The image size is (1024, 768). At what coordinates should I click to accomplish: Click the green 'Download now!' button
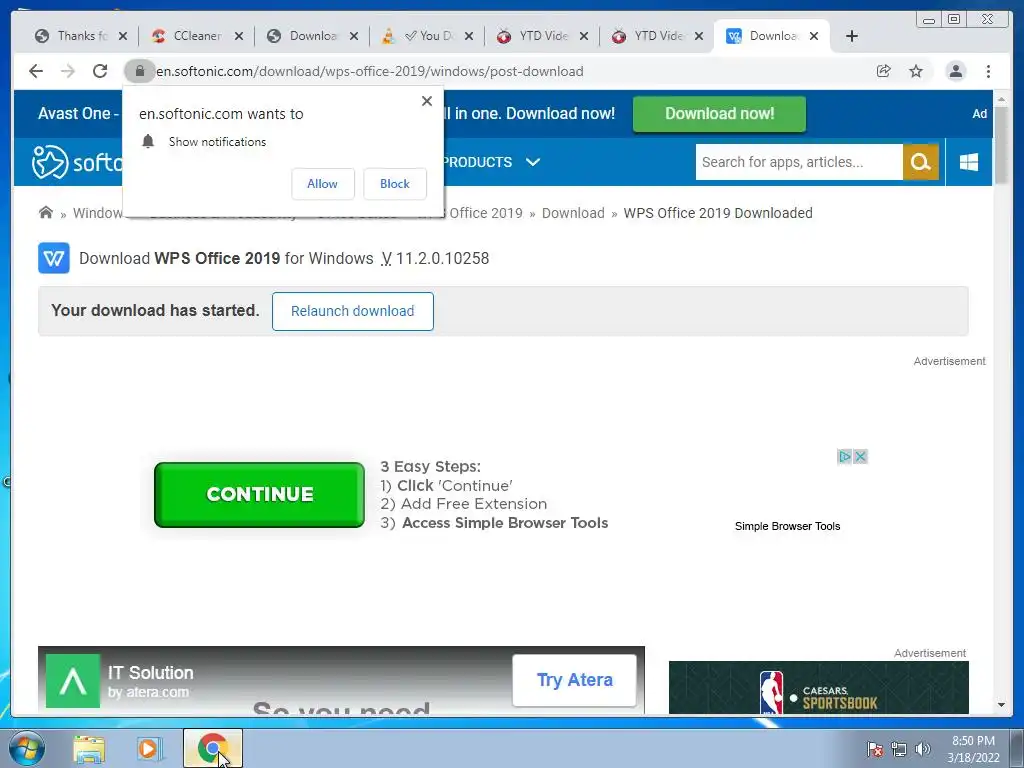click(x=719, y=114)
